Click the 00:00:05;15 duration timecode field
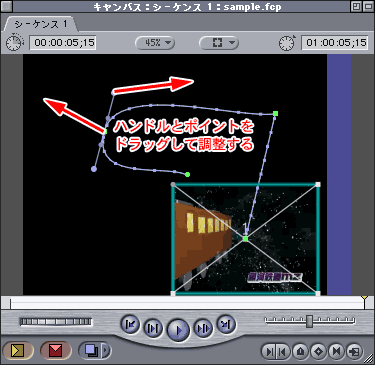 click(x=63, y=43)
